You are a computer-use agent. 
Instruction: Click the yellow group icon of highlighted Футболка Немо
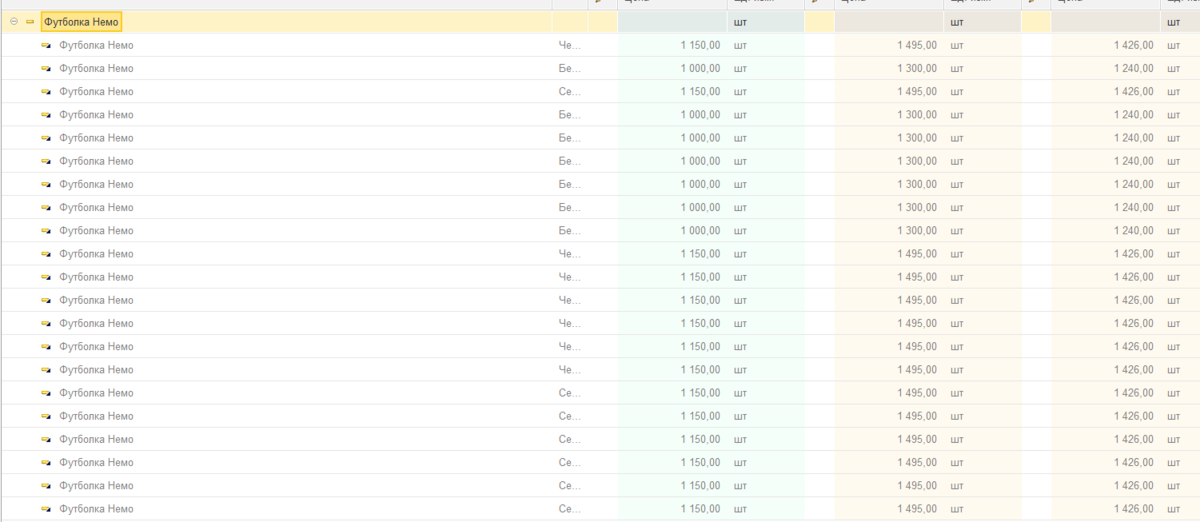(x=29, y=22)
